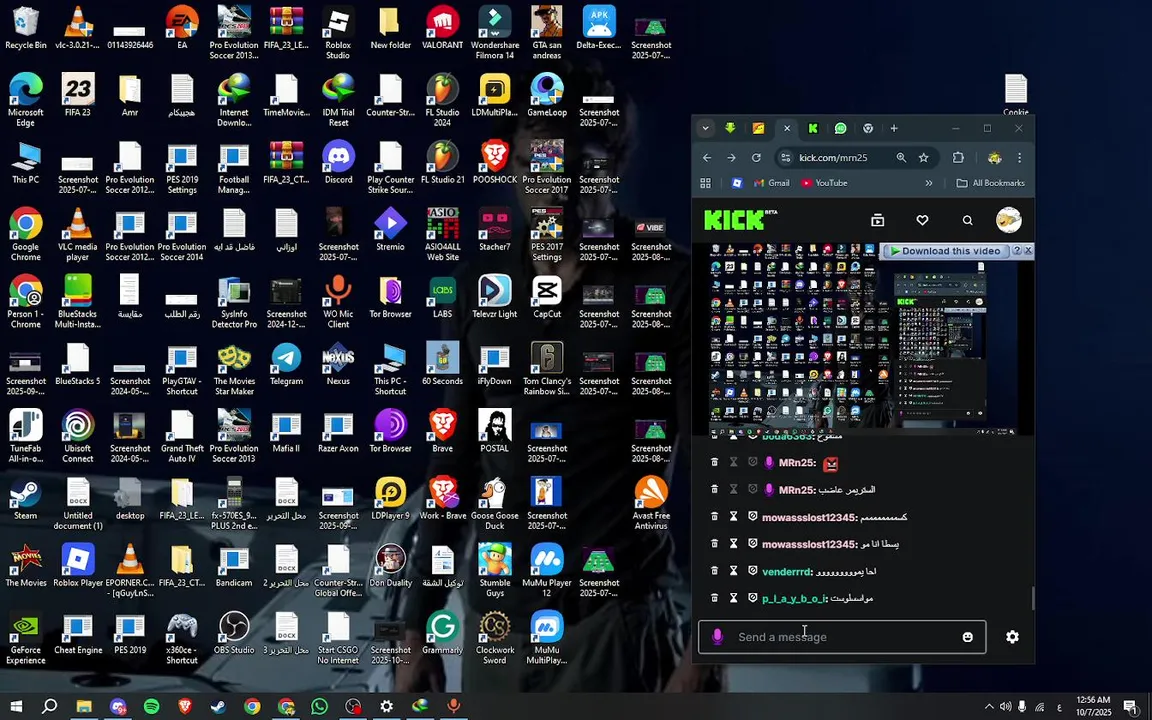The width and height of the screenshot is (1152, 720).
Task: Open Kick search magnifier icon
Action: [x=968, y=220]
